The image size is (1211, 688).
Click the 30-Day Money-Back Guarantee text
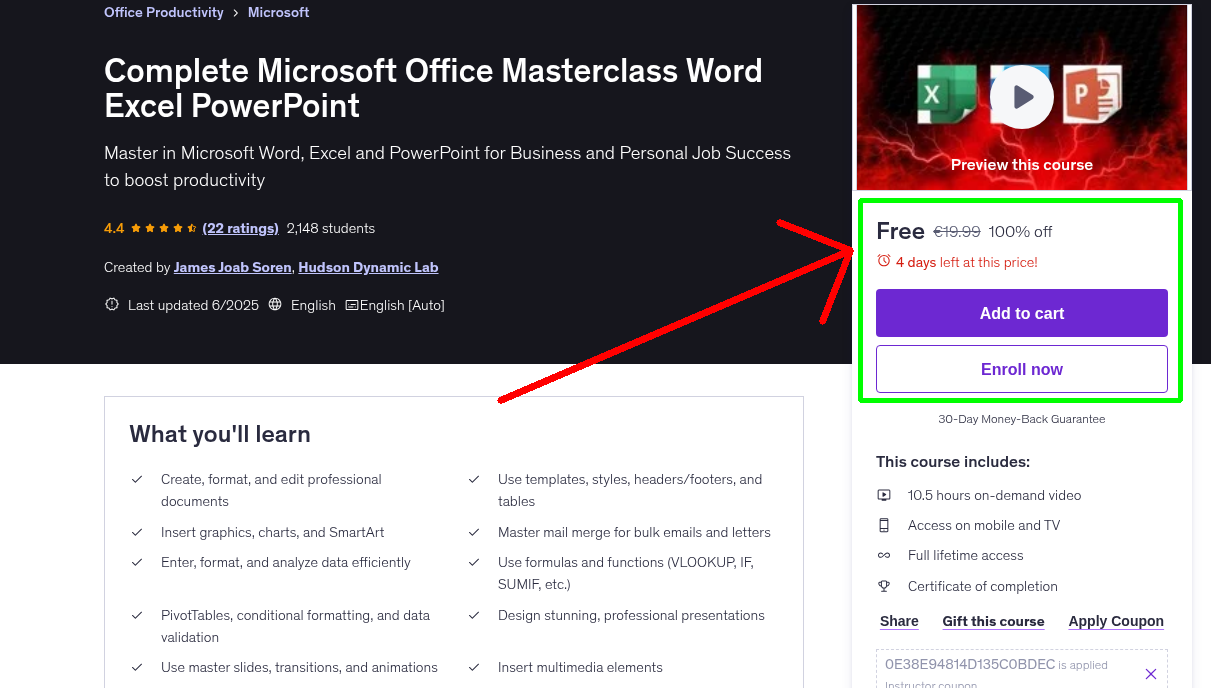(1022, 419)
